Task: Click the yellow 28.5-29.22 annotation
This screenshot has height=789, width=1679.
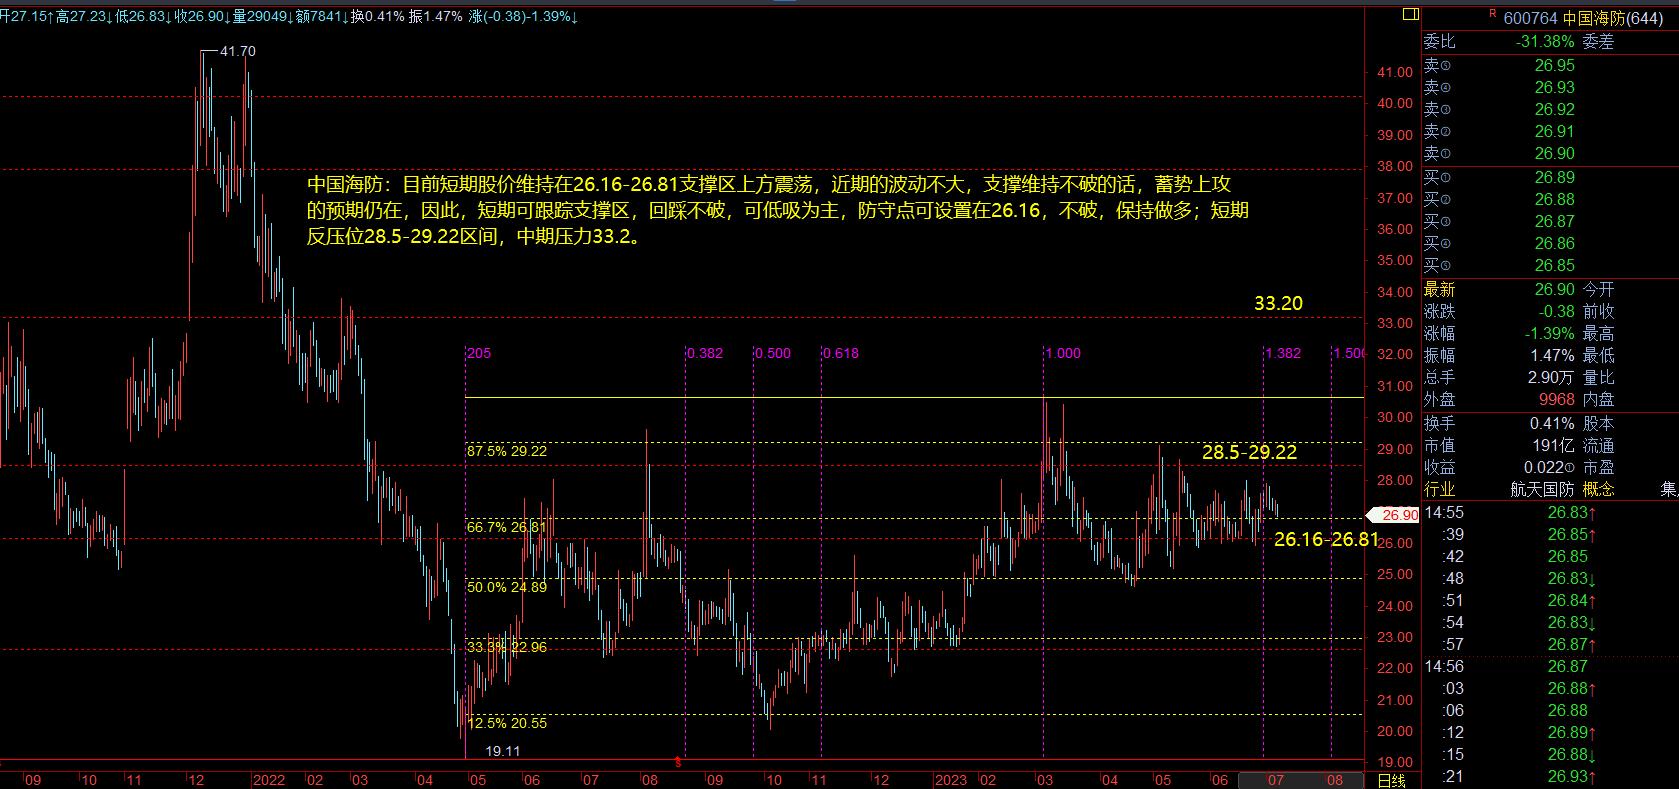Action: [1249, 452]
